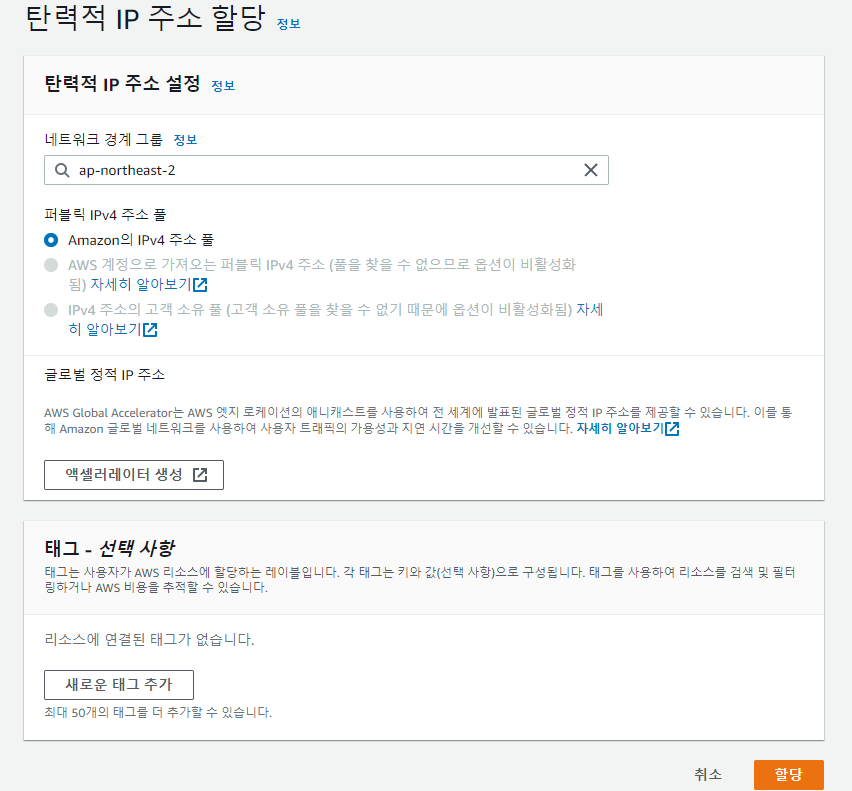Click the ap-northeast-2 border group input
This screenshot has width=852, height=791.
pyautogui.click(x=326, y=170)
